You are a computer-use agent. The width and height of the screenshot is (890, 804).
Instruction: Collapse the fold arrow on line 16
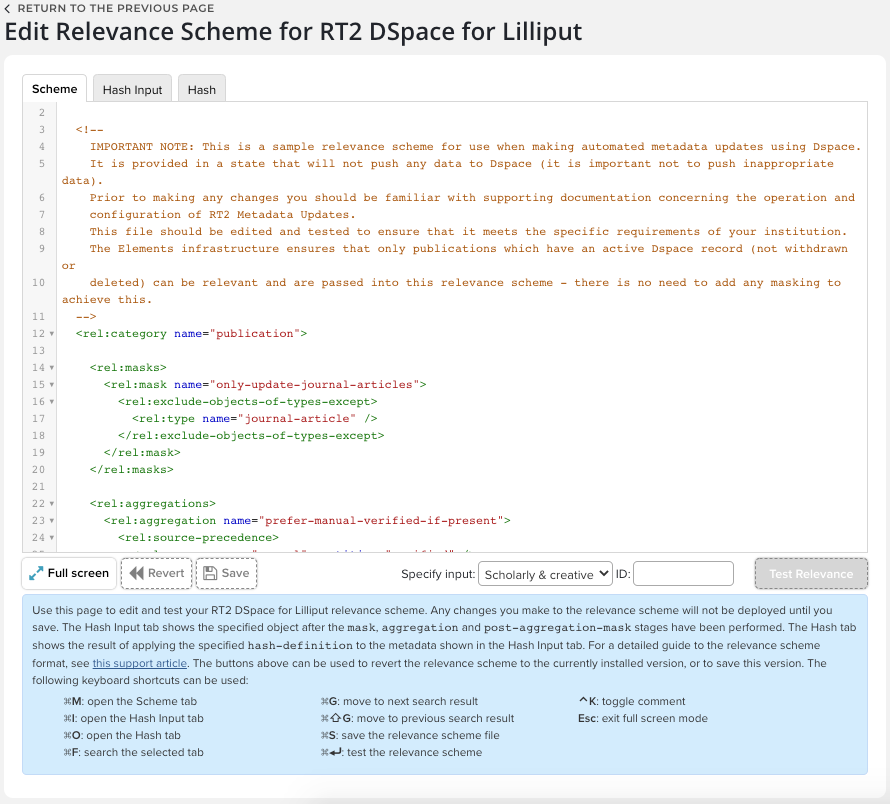click(x=52, y=402)
